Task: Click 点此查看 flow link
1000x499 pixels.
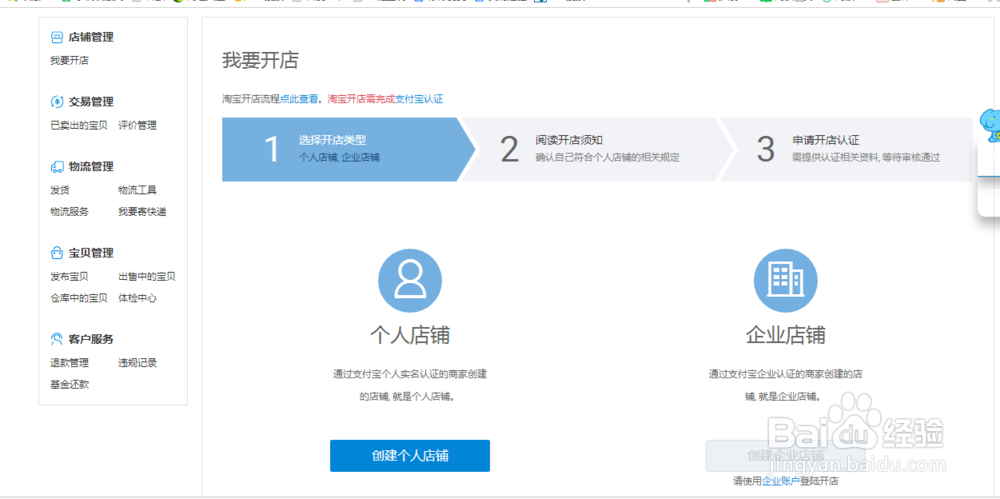Action: point(299,99)
